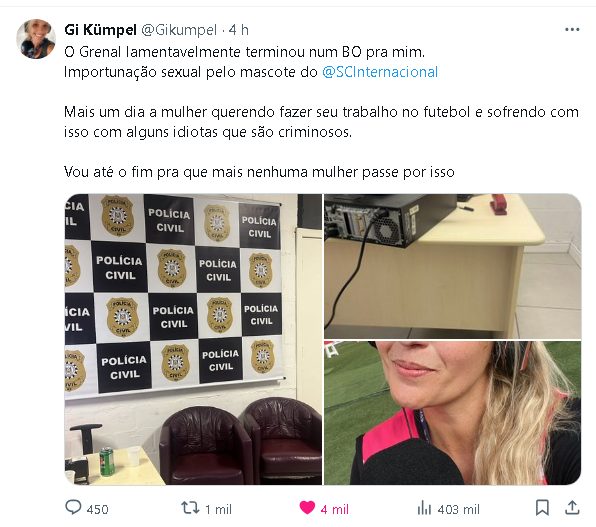Open the @SCInternacional mention link
Image resolution: width=596 pixels, height=527 pixels.
pyautogui.click(x=380, y=72)
